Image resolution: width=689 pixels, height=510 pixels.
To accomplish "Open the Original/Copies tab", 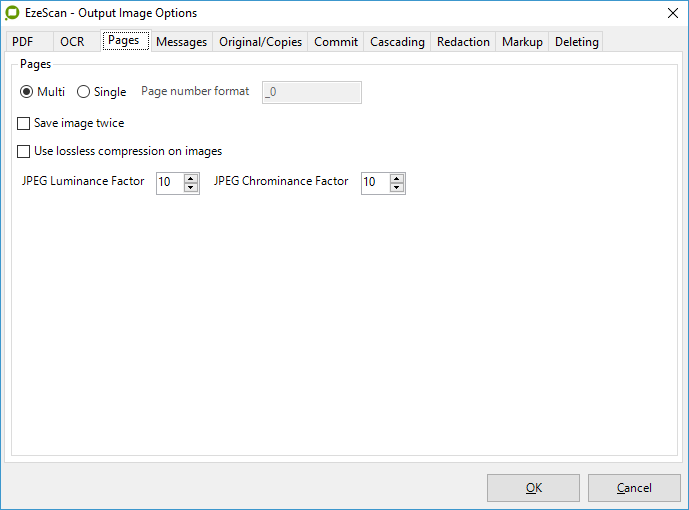I will [261, 42].
